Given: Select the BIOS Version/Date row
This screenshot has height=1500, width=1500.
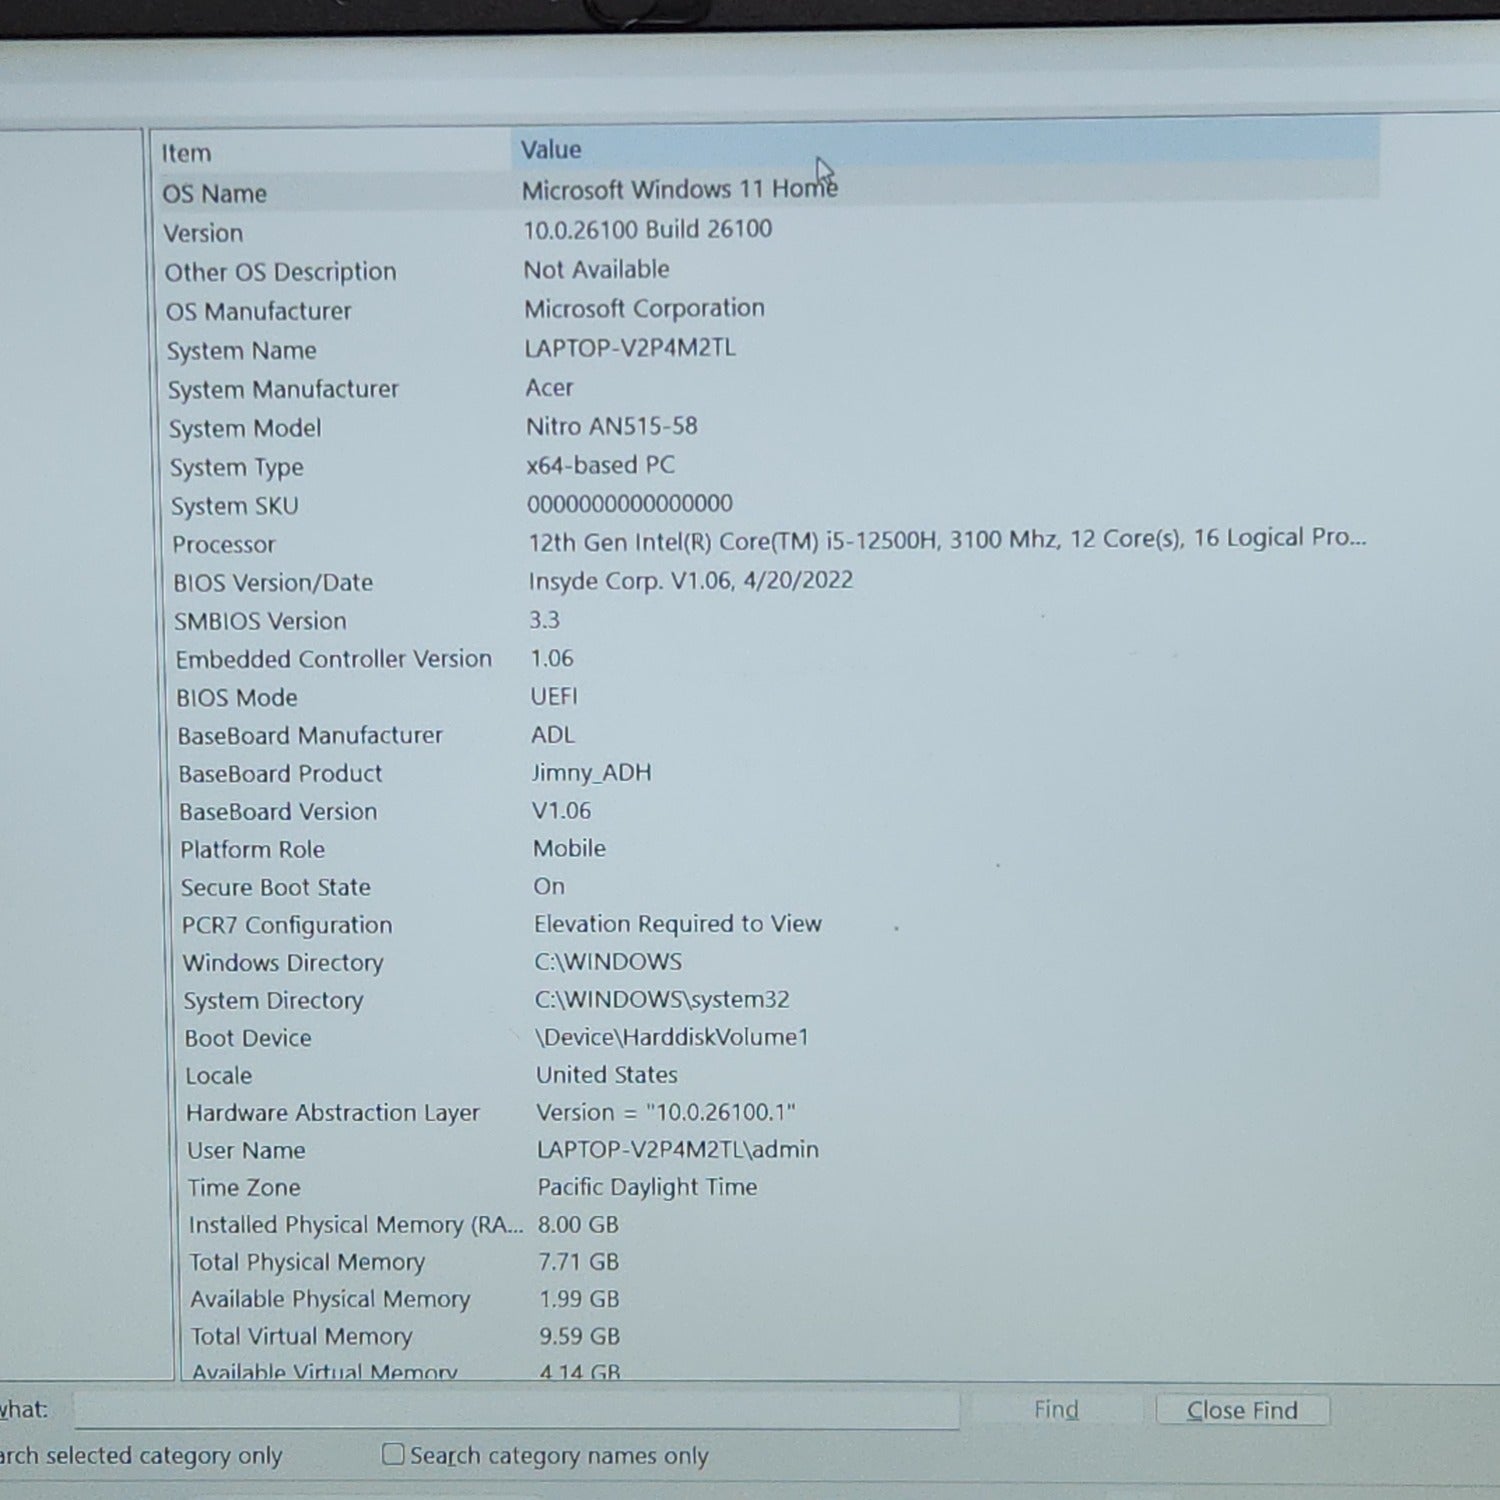Looking at the screenshot, I should point(273,583).
